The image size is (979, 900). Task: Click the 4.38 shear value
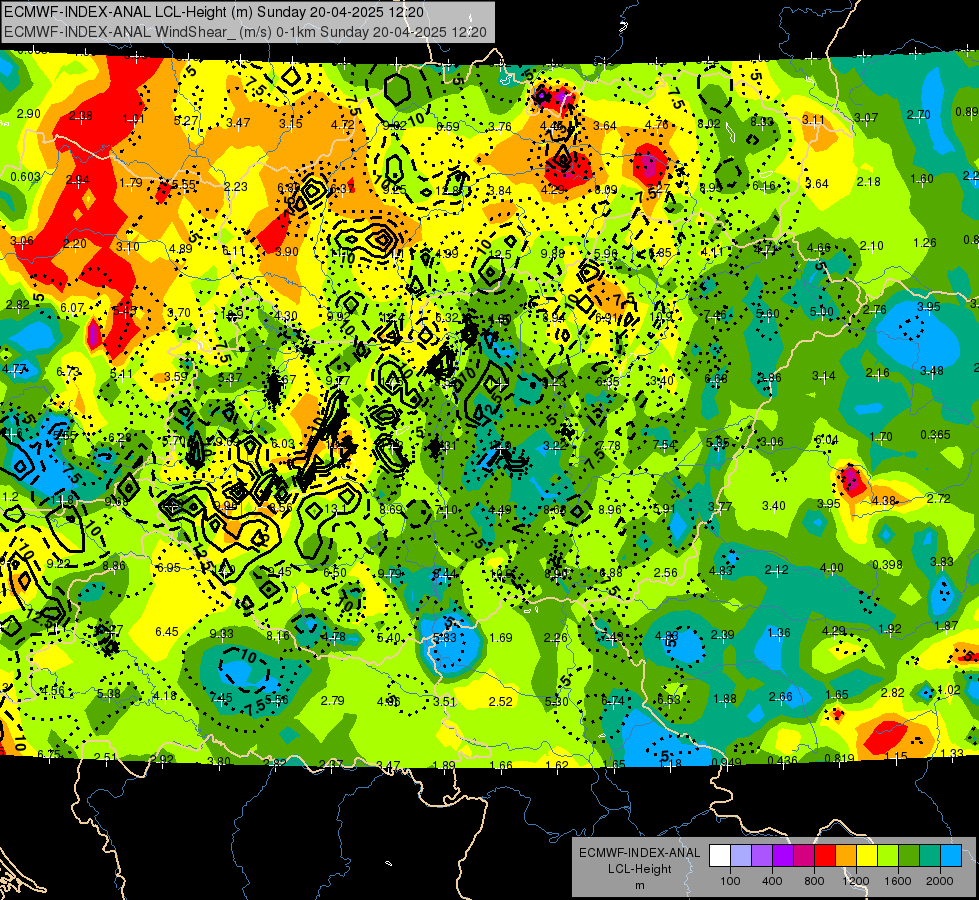coord(883,500)
